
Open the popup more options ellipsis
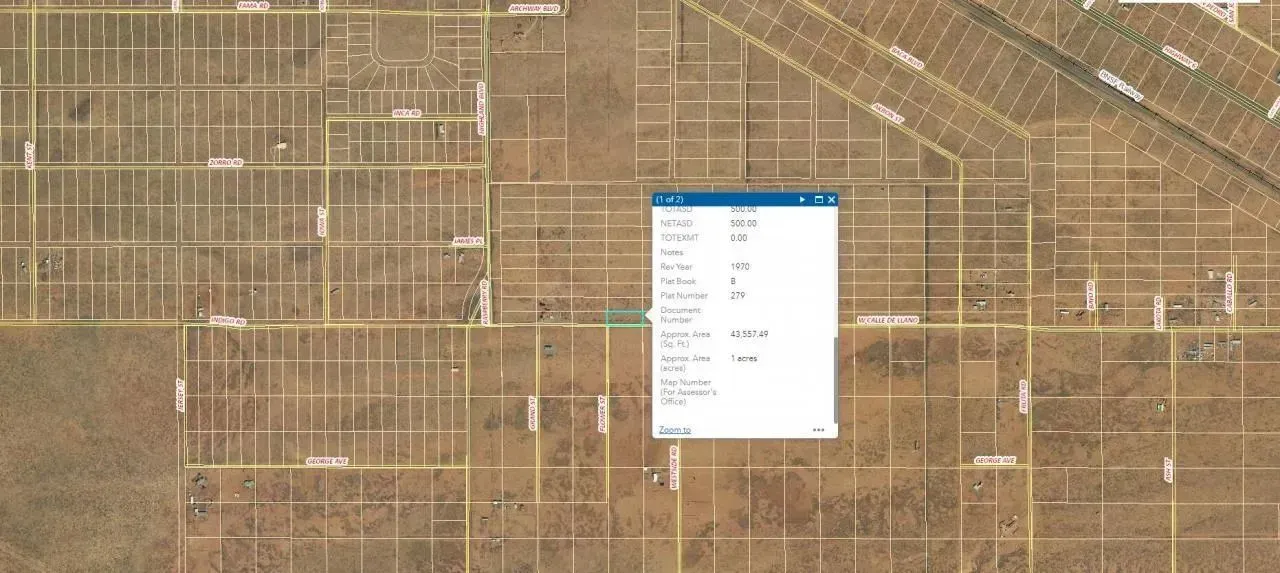point(818,430)
